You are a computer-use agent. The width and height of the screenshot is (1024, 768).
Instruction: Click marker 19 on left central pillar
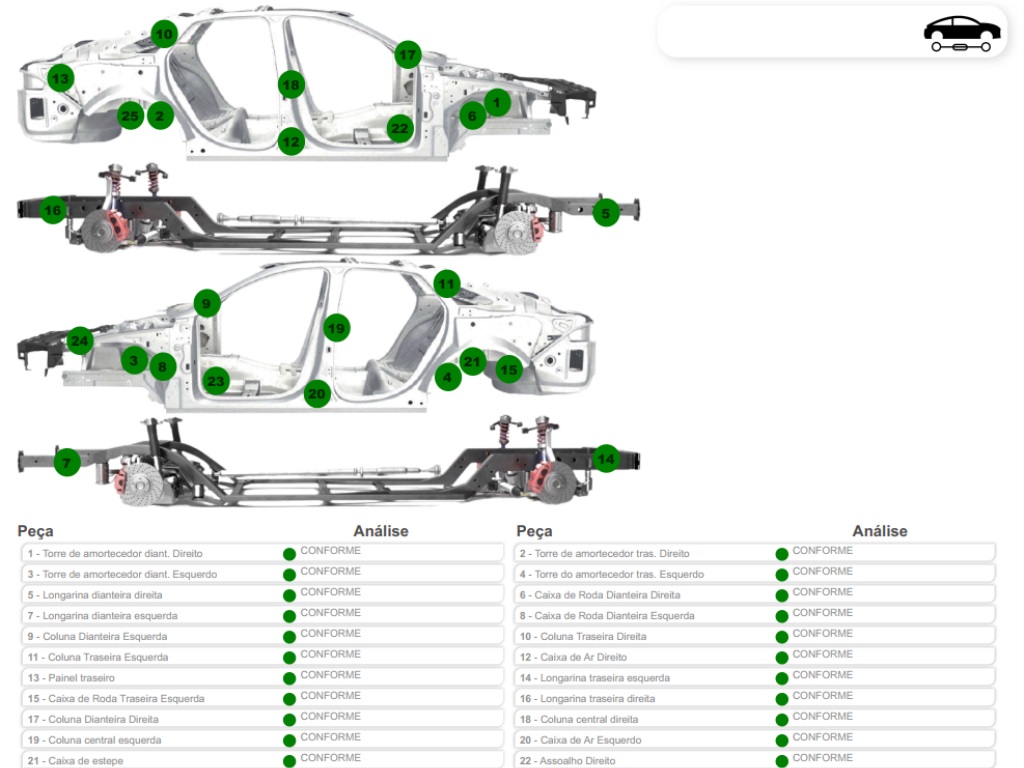[x=336, y=328]
